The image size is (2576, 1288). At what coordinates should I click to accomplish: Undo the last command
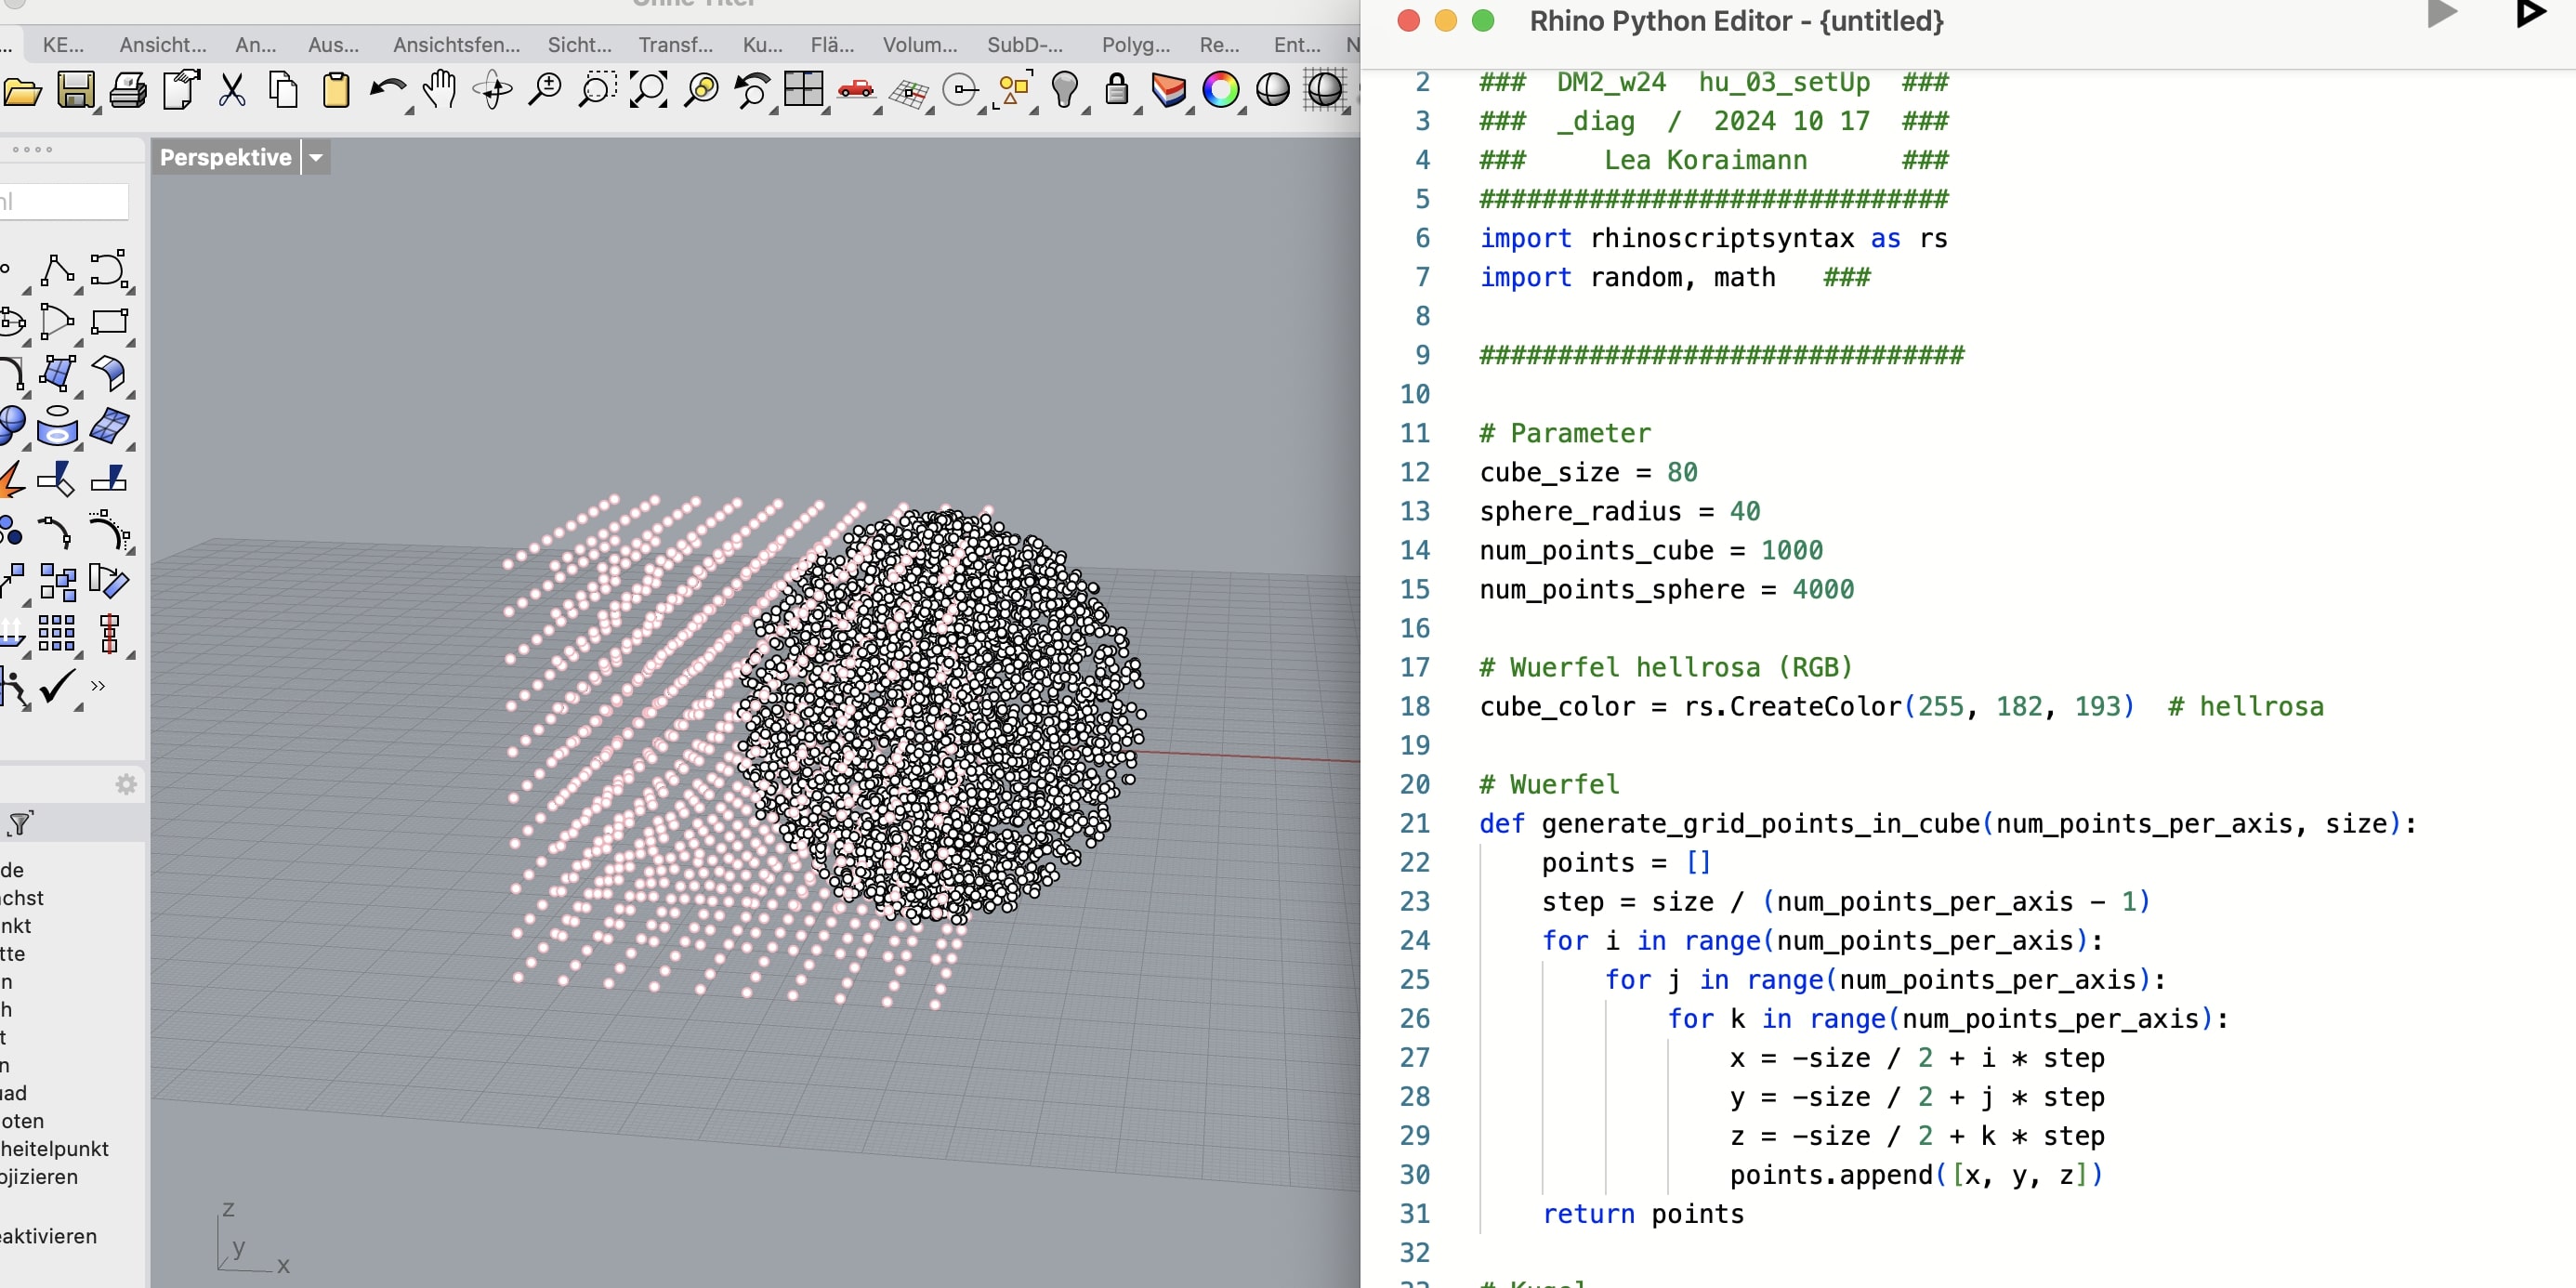pos(387,90)
